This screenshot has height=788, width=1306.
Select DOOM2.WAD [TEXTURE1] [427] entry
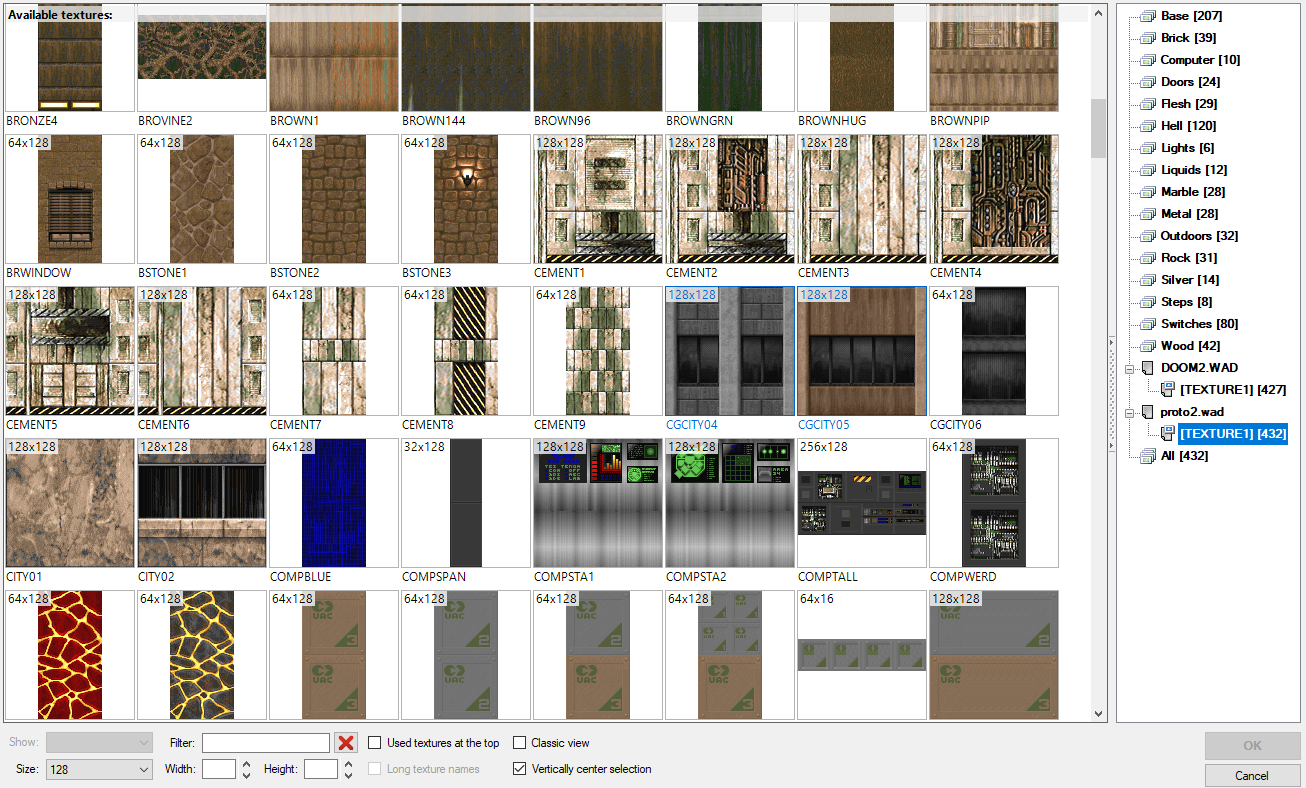coord(1232,390)
